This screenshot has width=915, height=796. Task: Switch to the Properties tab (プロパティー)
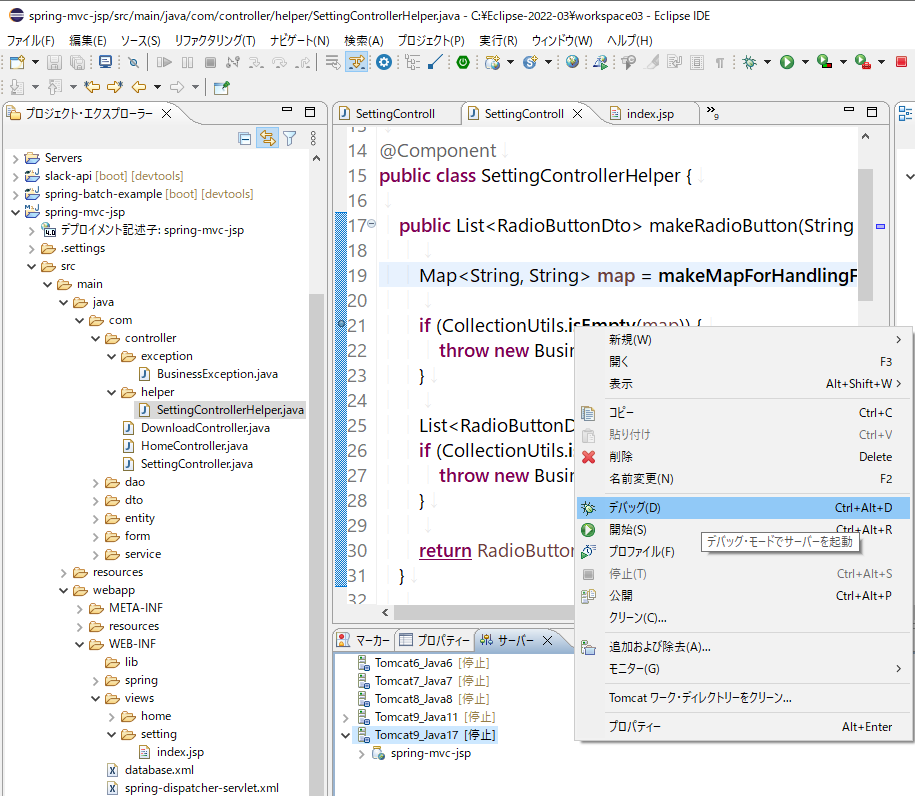(435, 641)
